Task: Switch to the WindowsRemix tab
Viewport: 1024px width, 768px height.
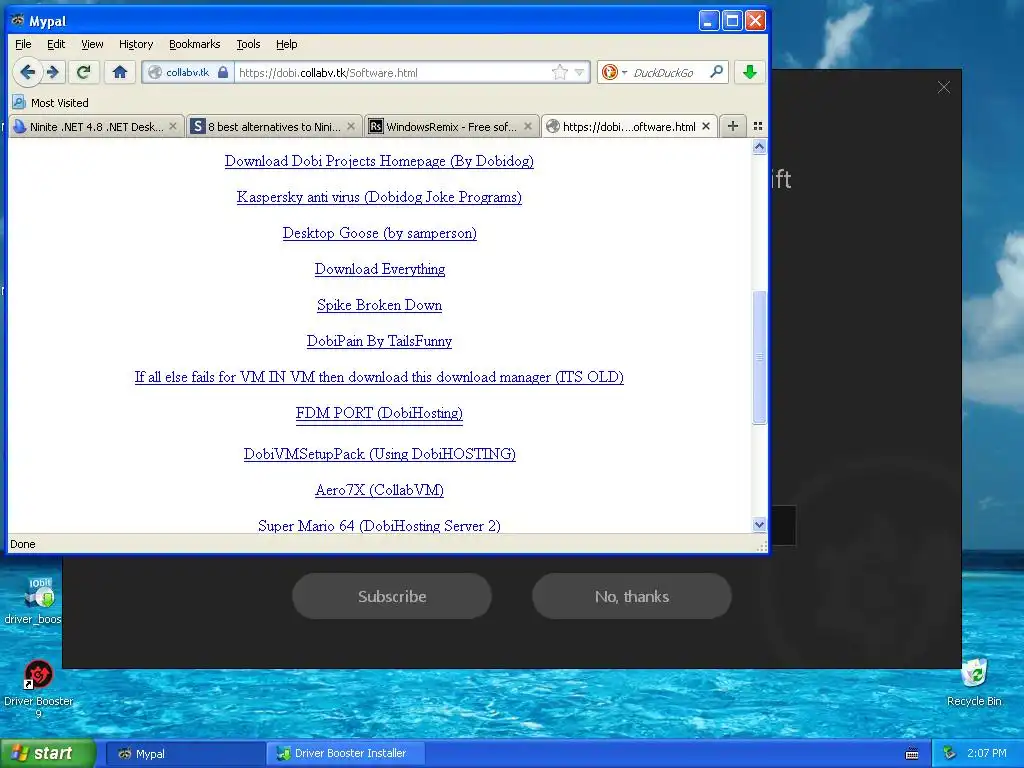Action: click(x=451, y=127)
